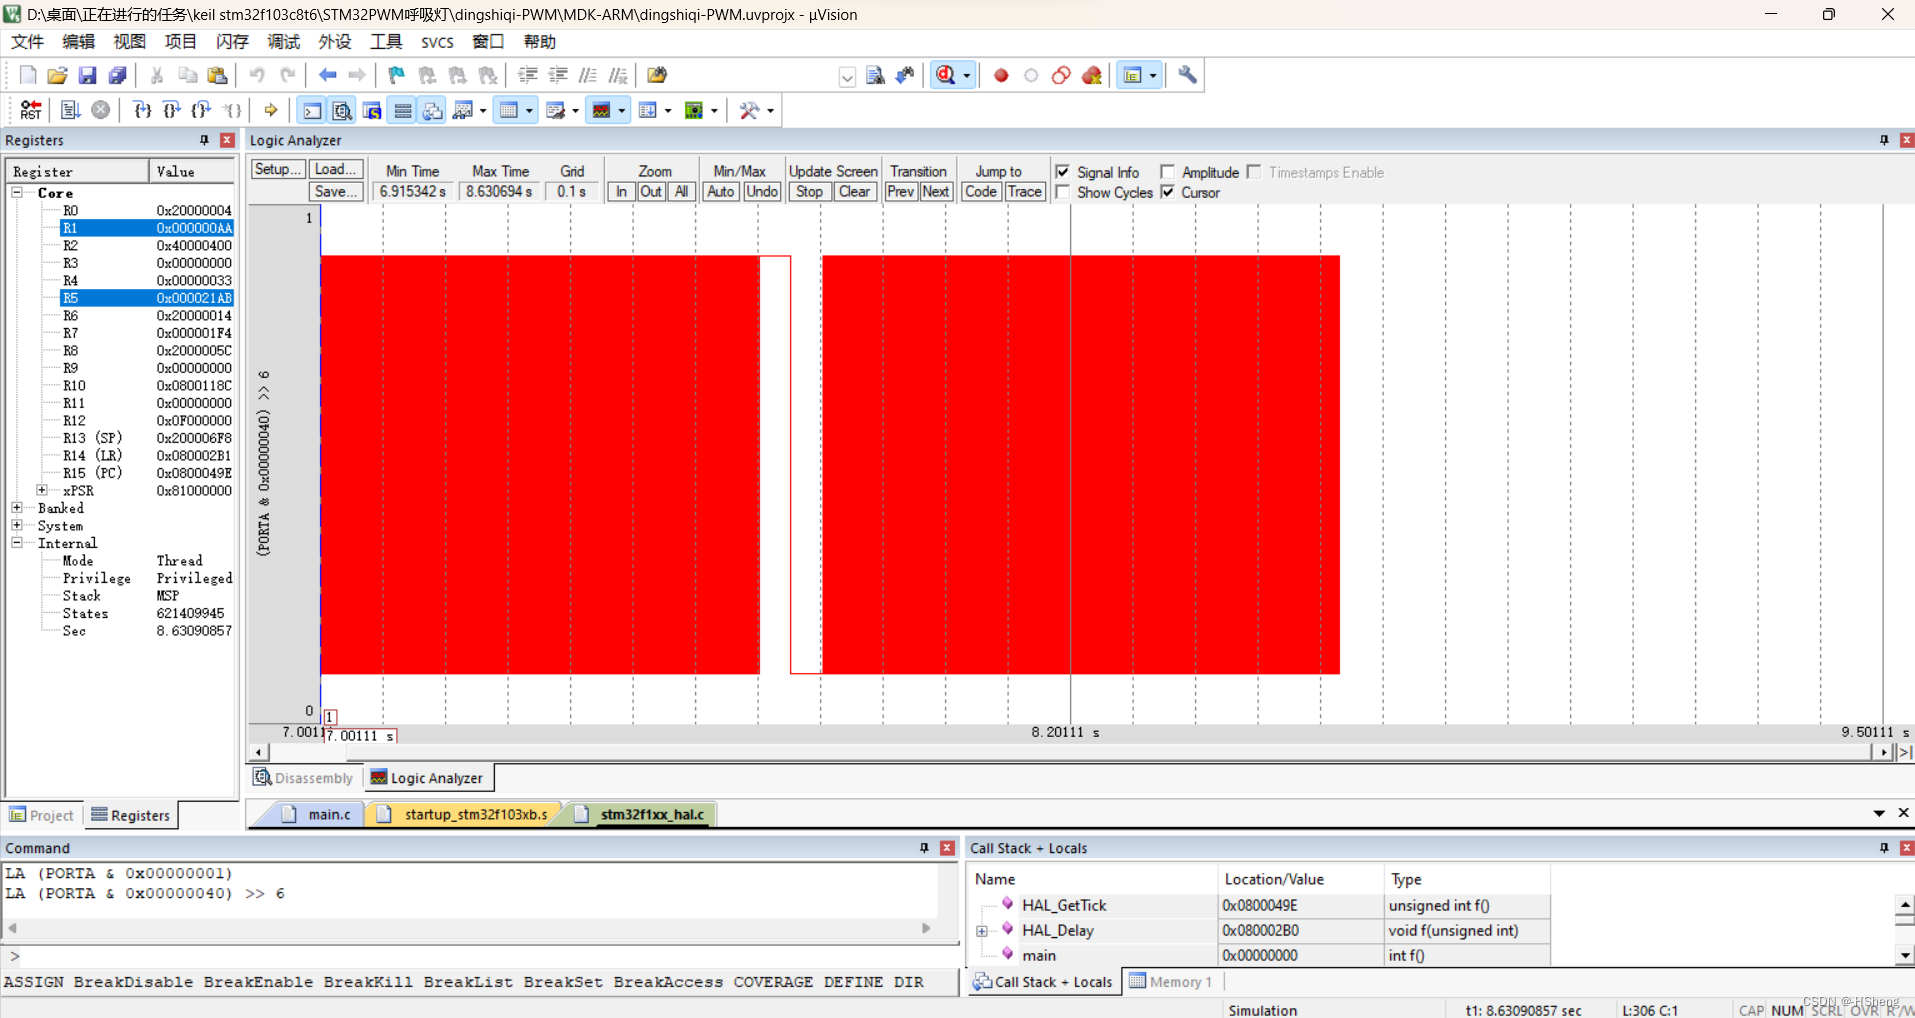Enable the Show Cycles checkbox
Image resolution: width=1915 pixels, height=1018 pixels.
point(1063,192)
